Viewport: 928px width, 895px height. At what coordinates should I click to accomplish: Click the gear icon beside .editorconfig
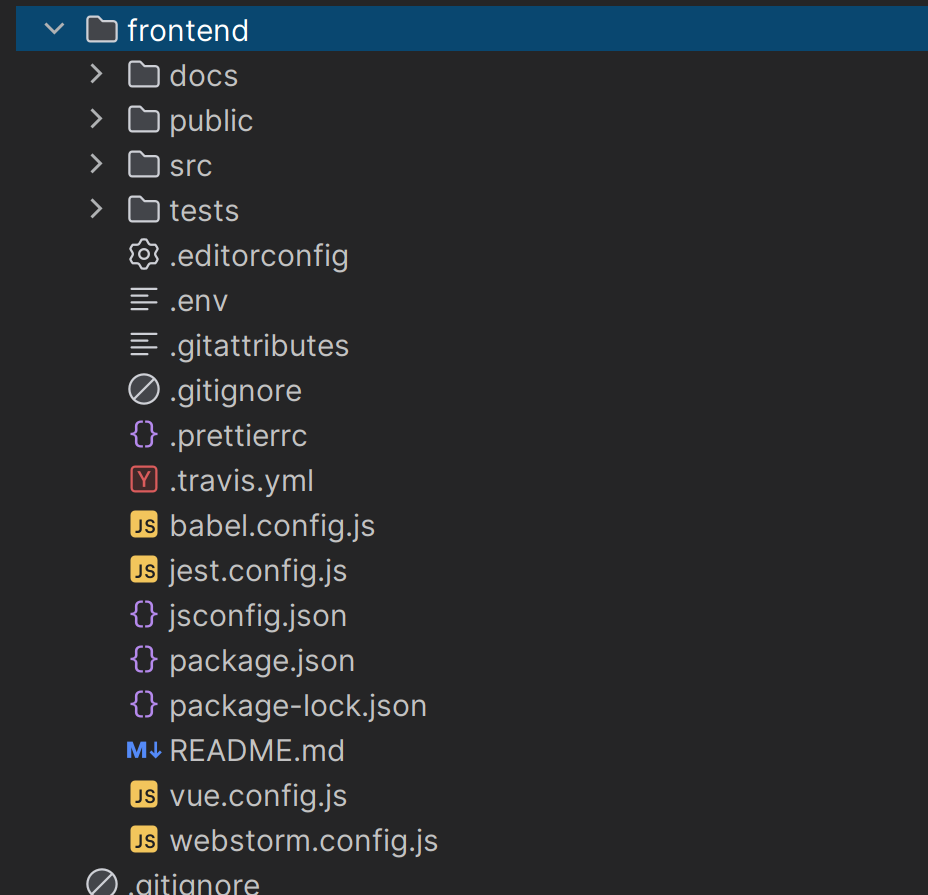pos(144,256)
